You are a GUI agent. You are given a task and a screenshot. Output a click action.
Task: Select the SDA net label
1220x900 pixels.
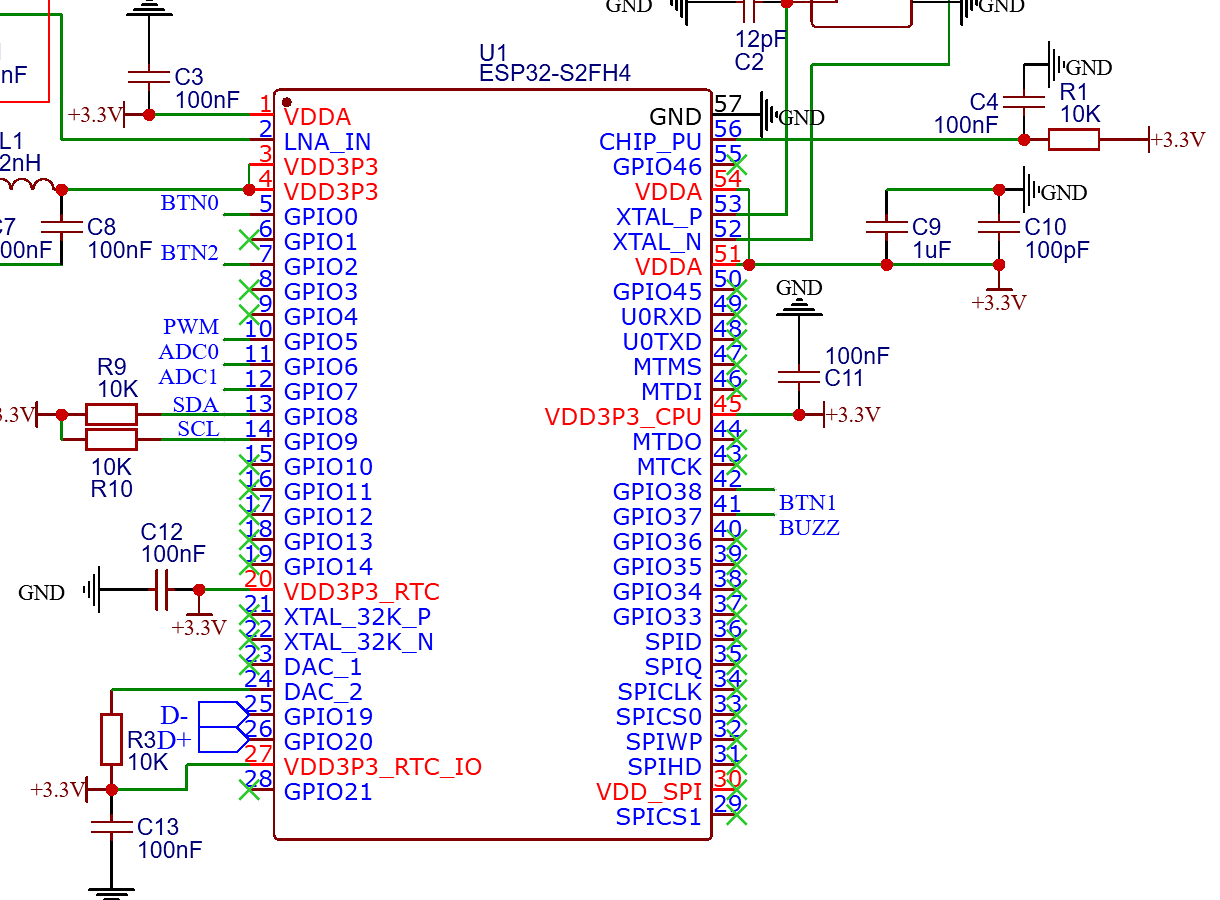pyautogui.click(x=196, y=405)
